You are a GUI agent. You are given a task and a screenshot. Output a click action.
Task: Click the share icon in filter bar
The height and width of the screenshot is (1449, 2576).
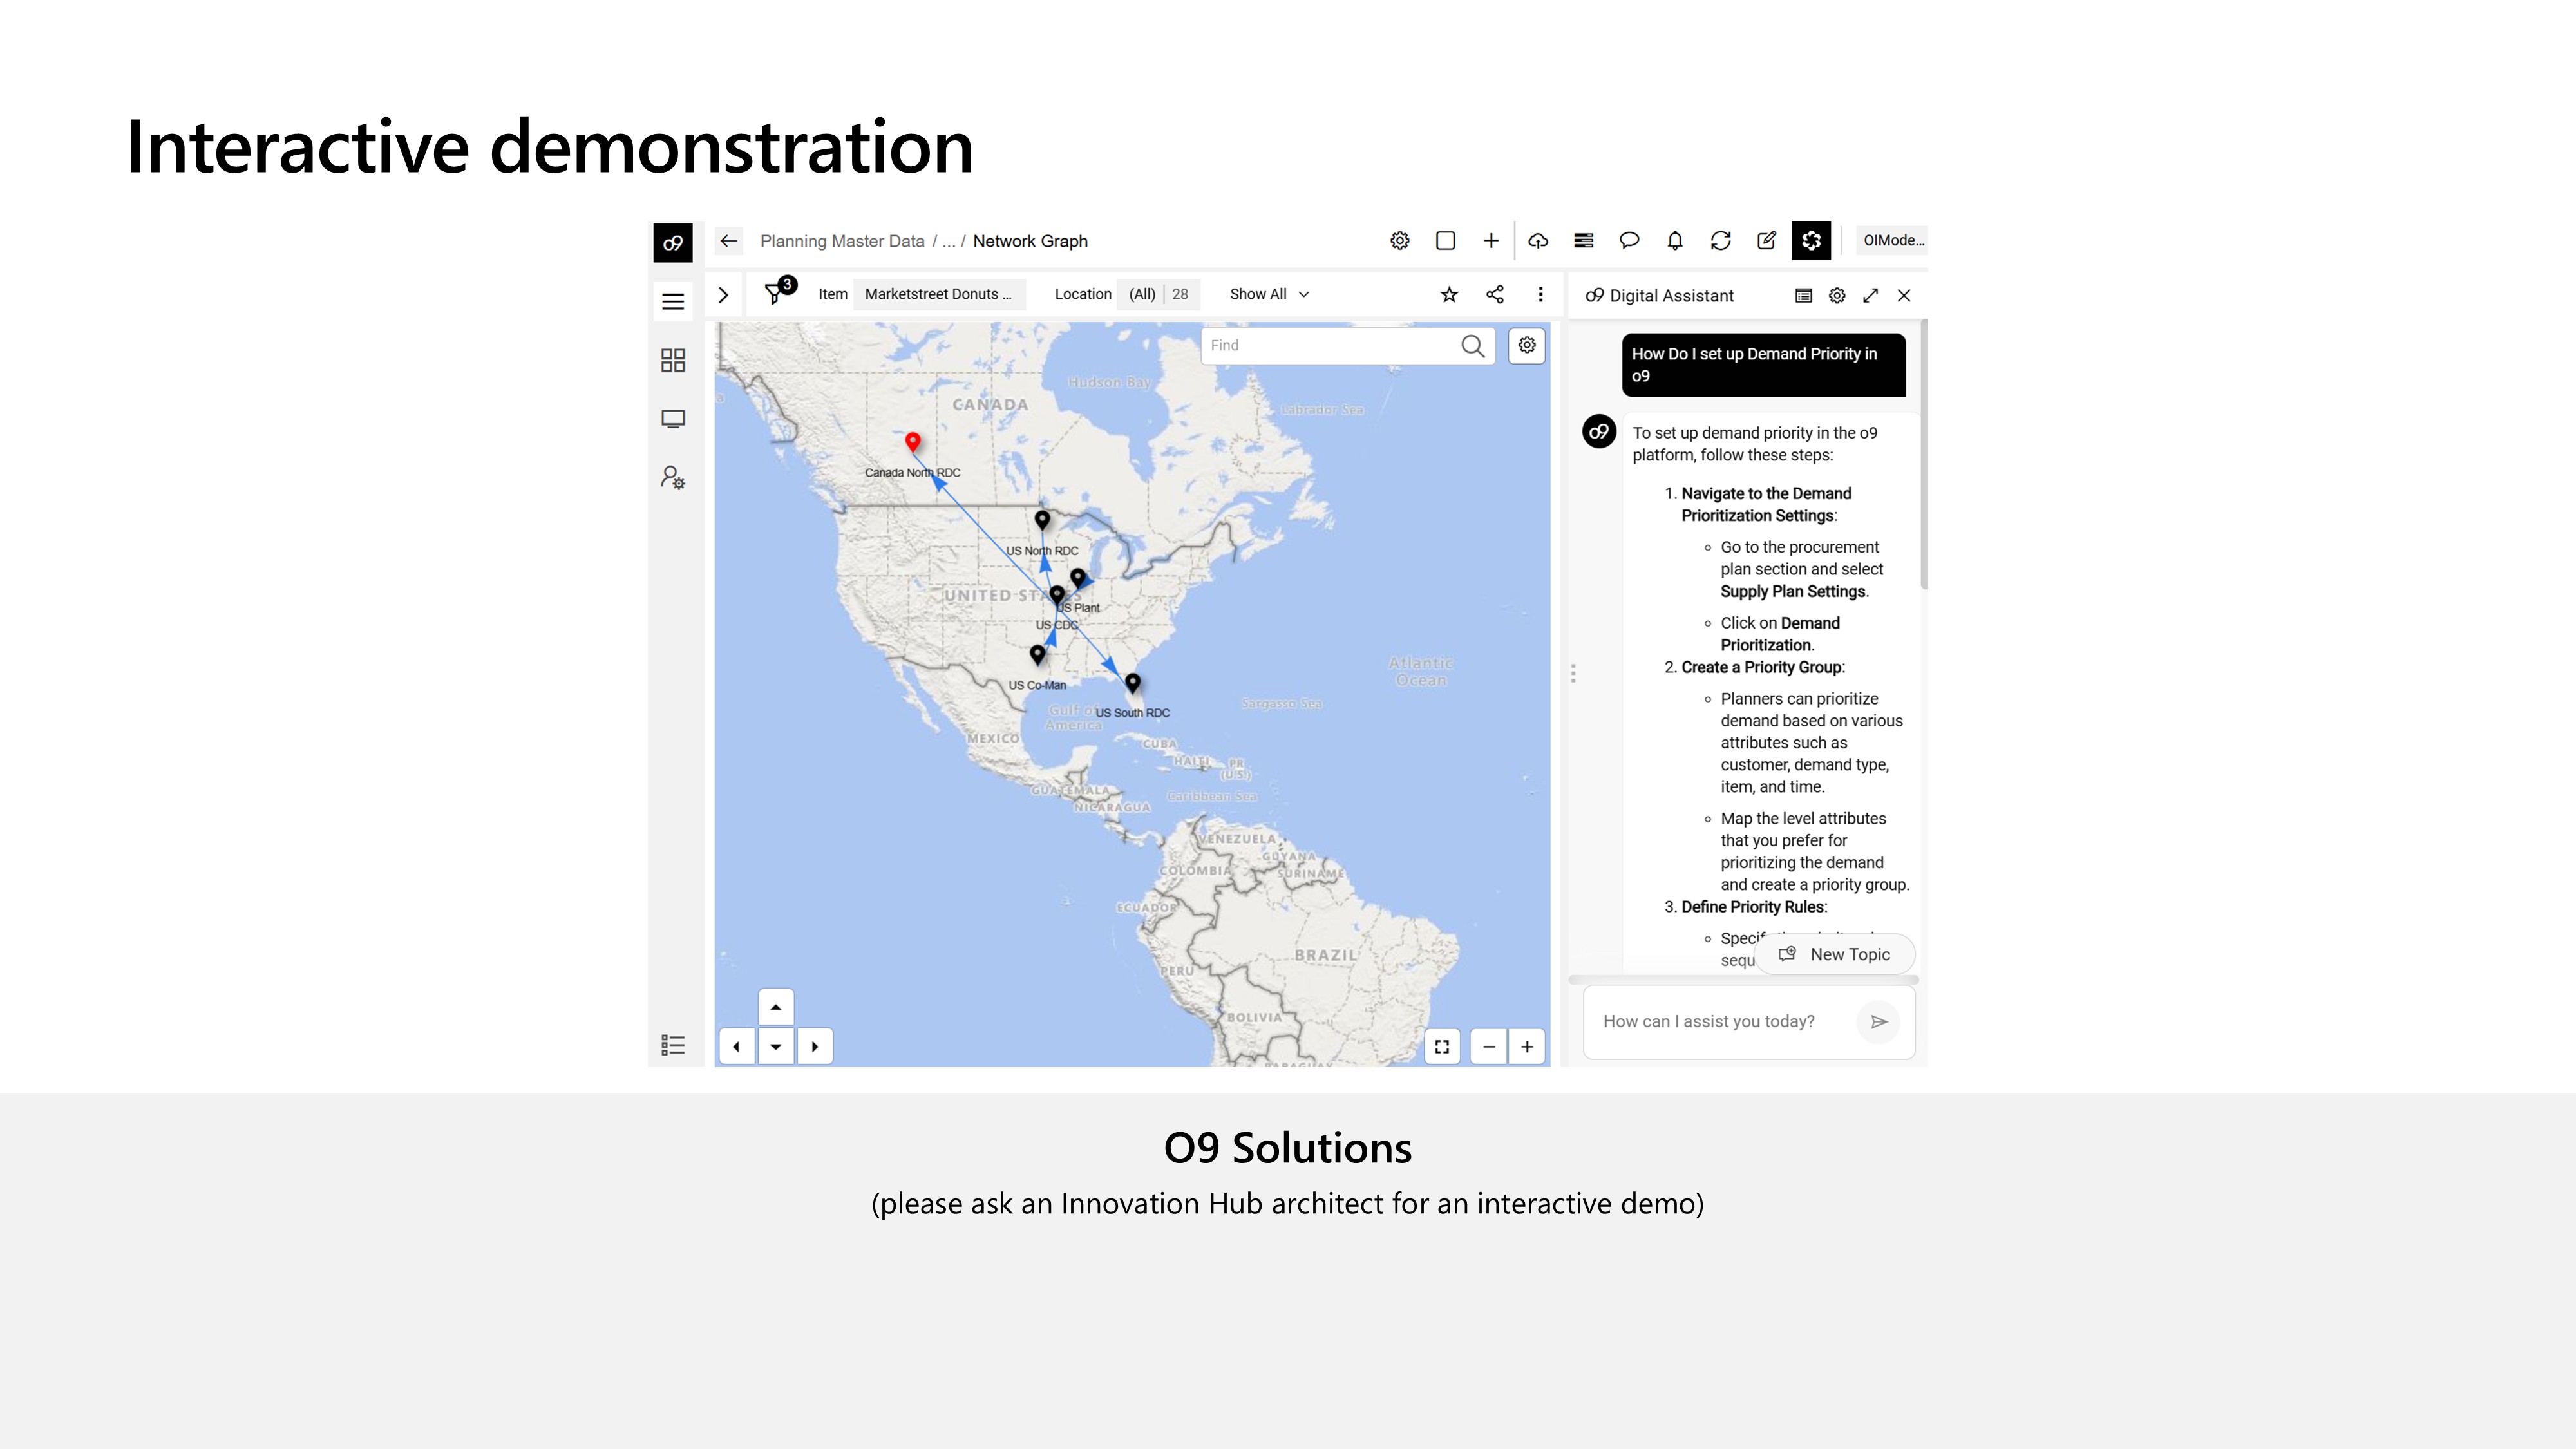1495,294
